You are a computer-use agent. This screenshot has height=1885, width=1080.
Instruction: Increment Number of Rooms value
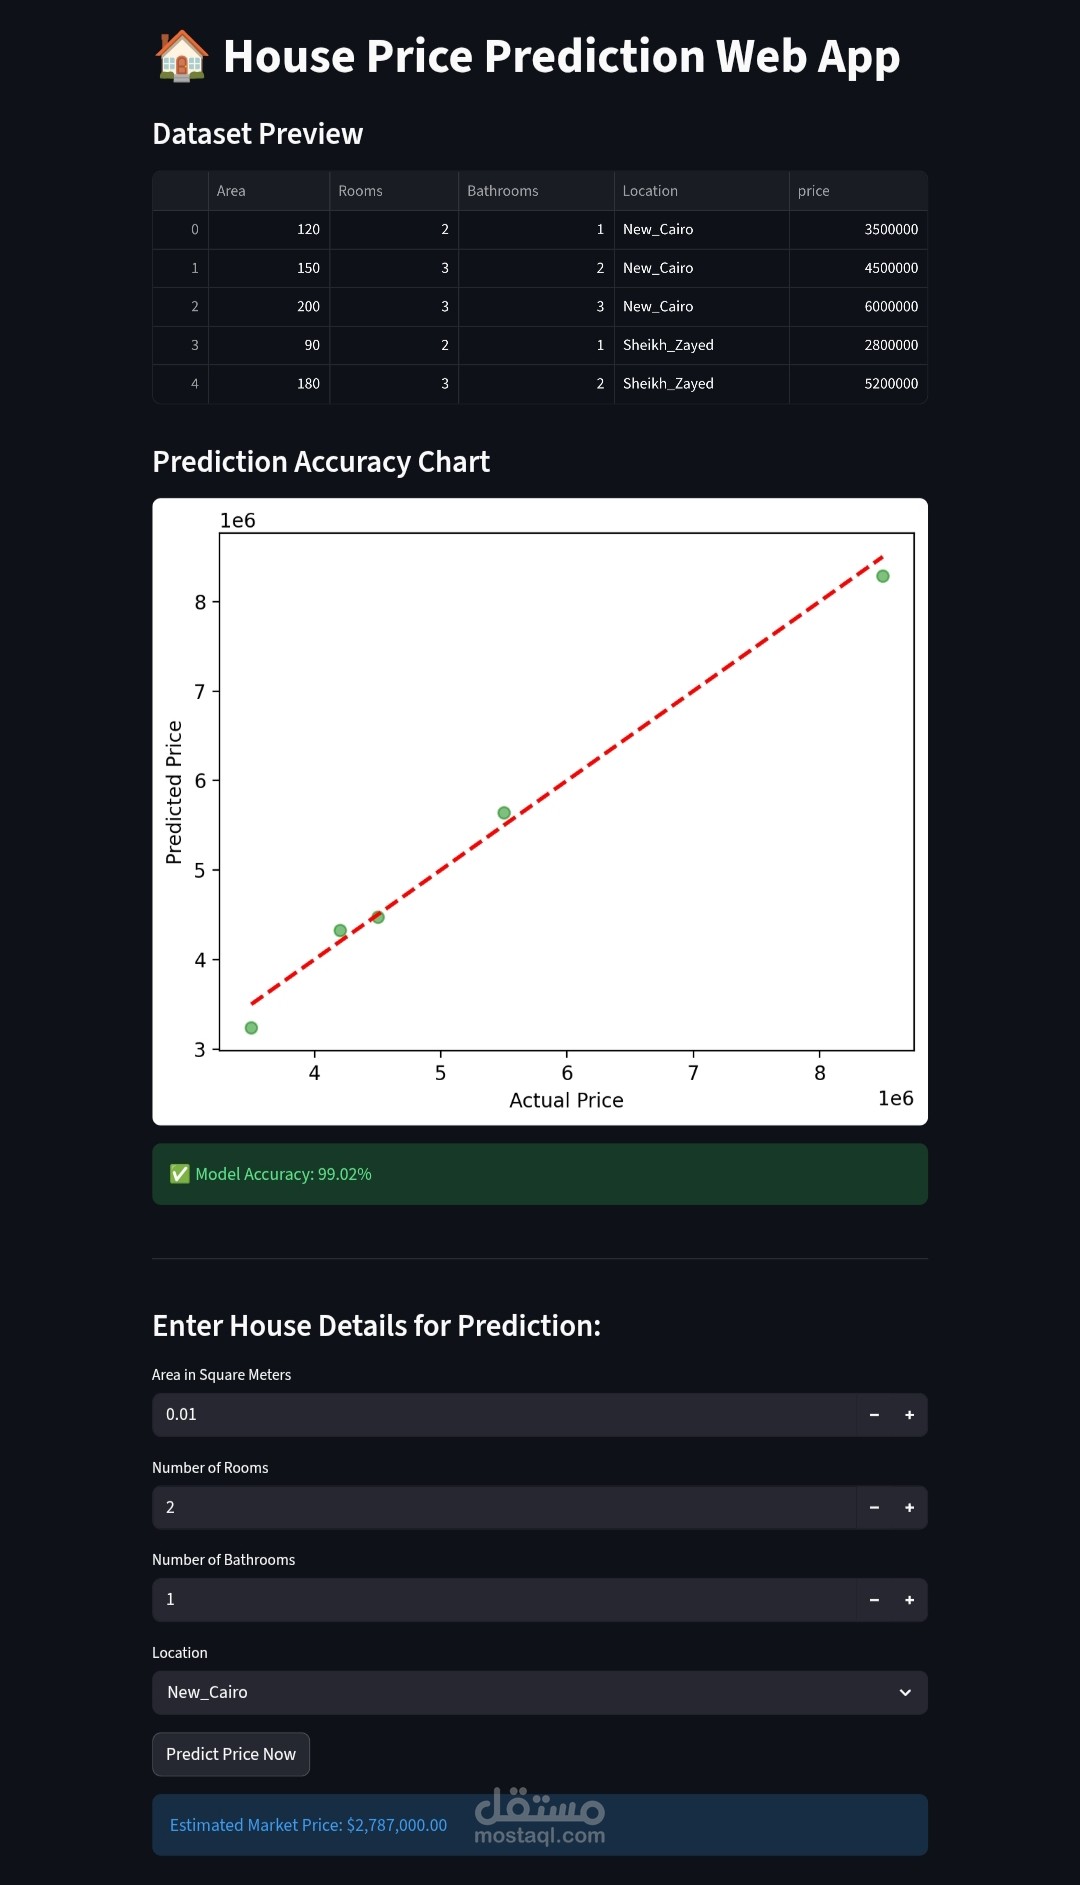coord(909,1508)
